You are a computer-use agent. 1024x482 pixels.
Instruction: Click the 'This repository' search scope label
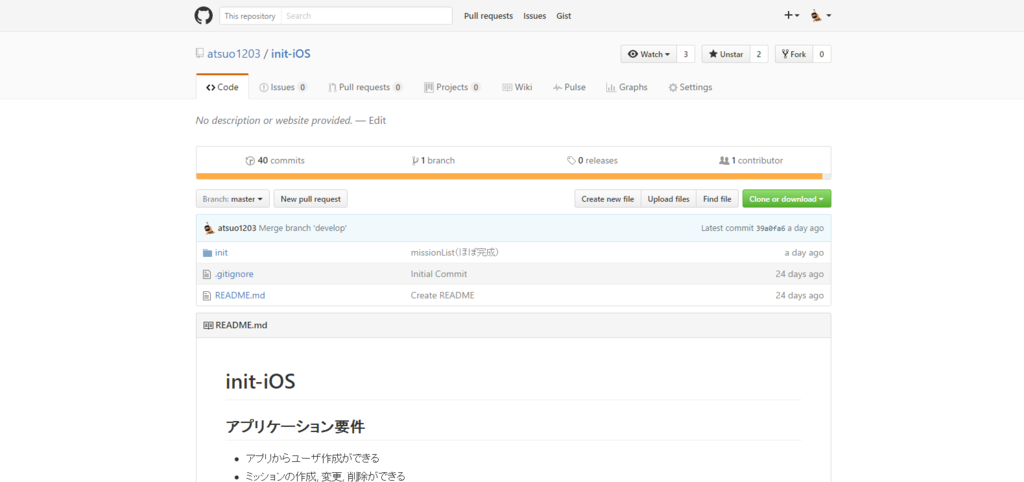[250, 16]
